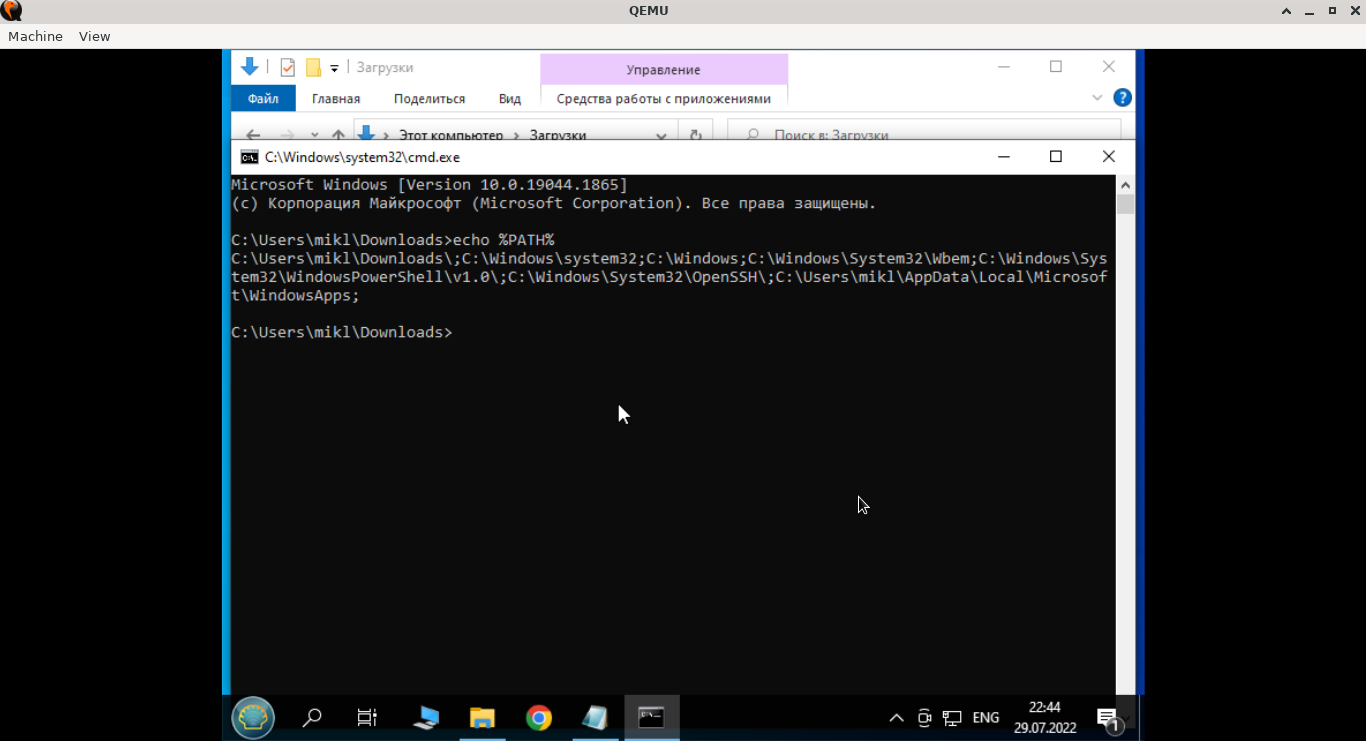Close the Explorer Загрузки window
Image resolution: width=1366 pixels, height=741 pixels.
tap(1108, 67)
